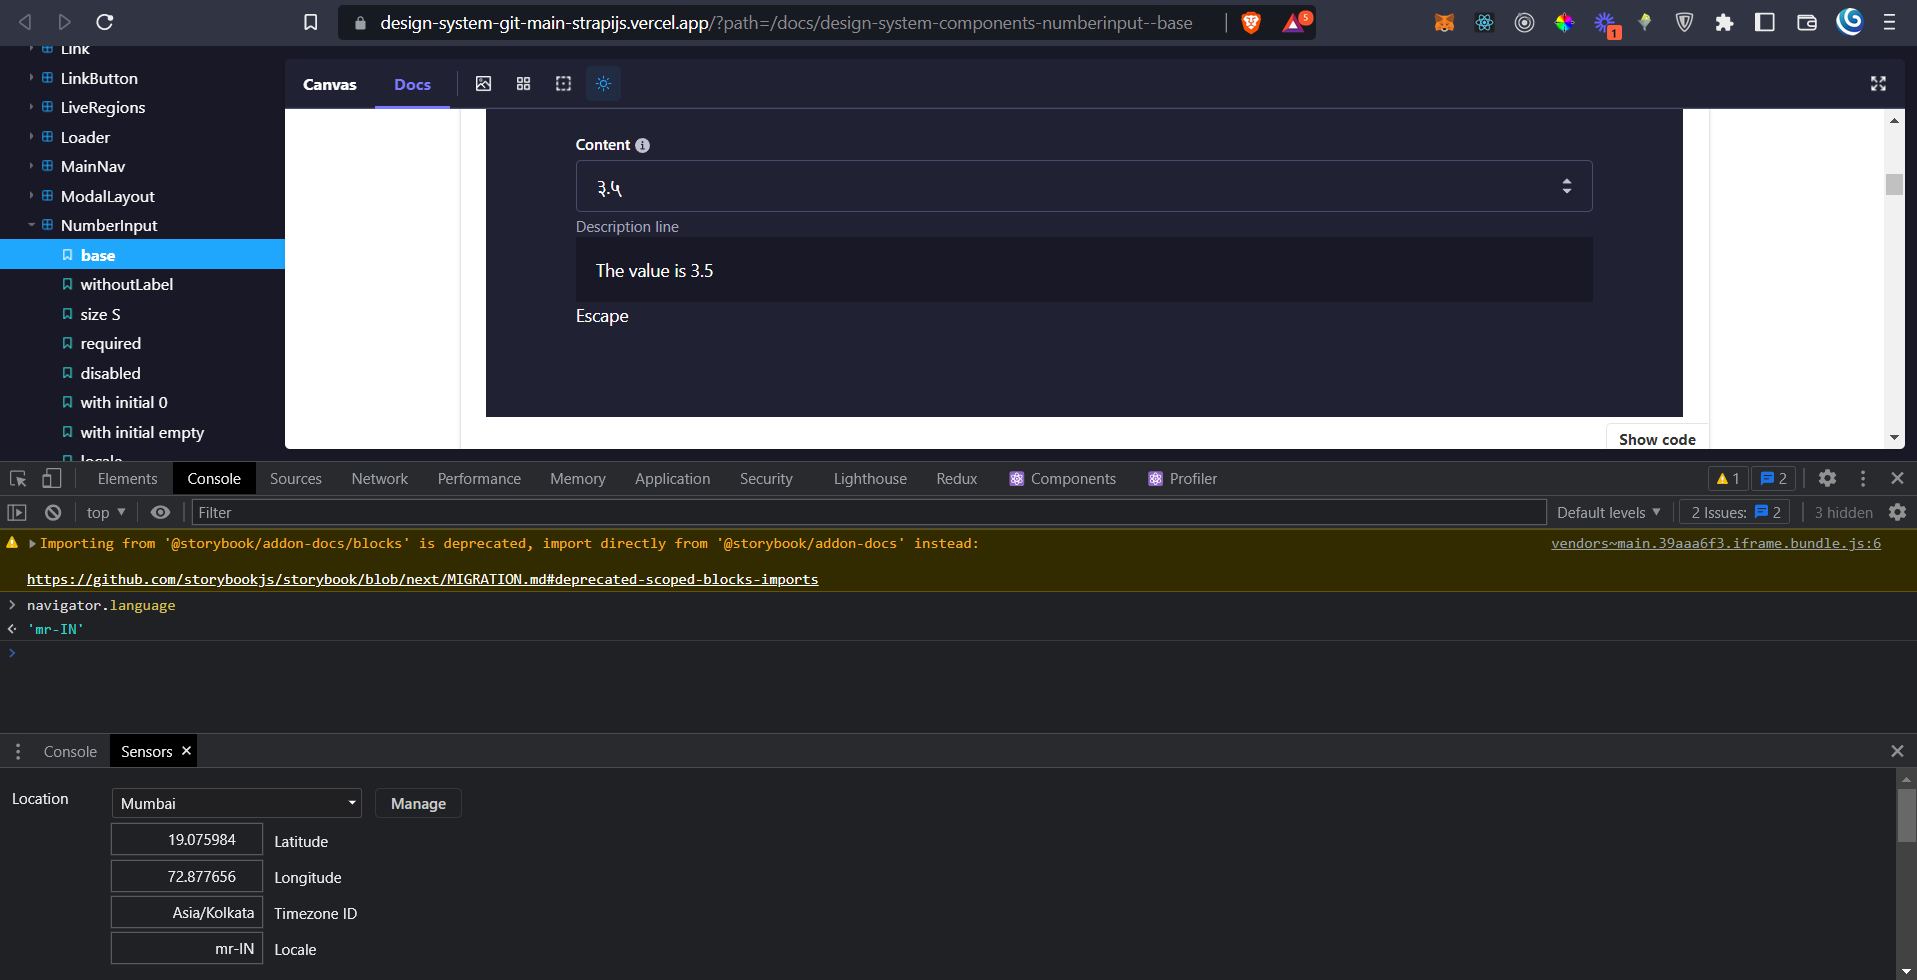Select the withoutLabel story
1917x980 pixels.
127,284
